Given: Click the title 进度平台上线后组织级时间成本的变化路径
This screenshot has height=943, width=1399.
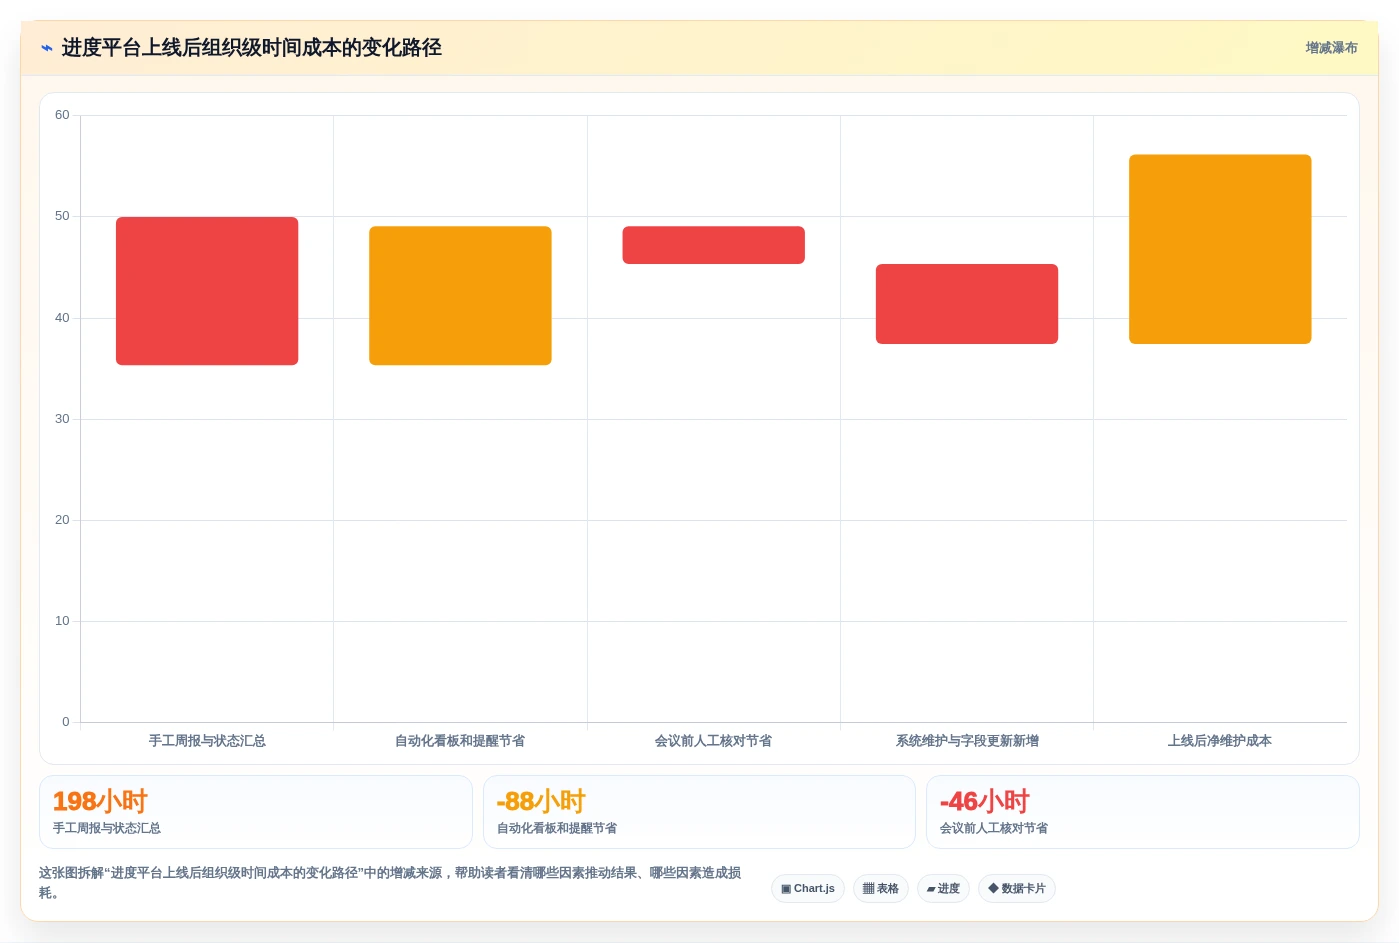Looking at the screenshot, I should point(252,48).
